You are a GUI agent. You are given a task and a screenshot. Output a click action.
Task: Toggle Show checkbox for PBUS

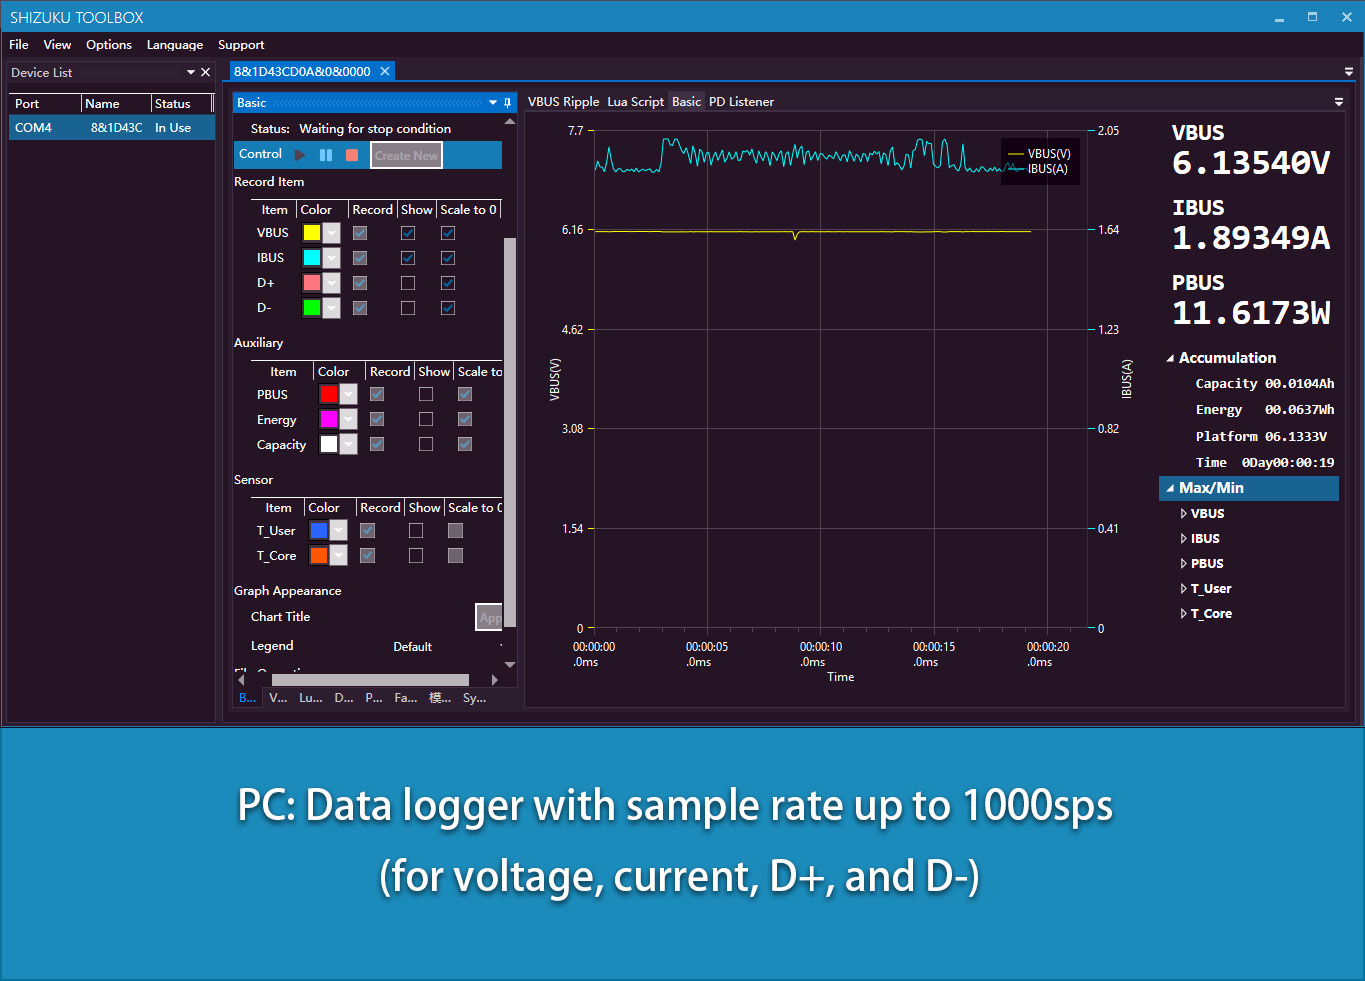[x=426, y=394]
